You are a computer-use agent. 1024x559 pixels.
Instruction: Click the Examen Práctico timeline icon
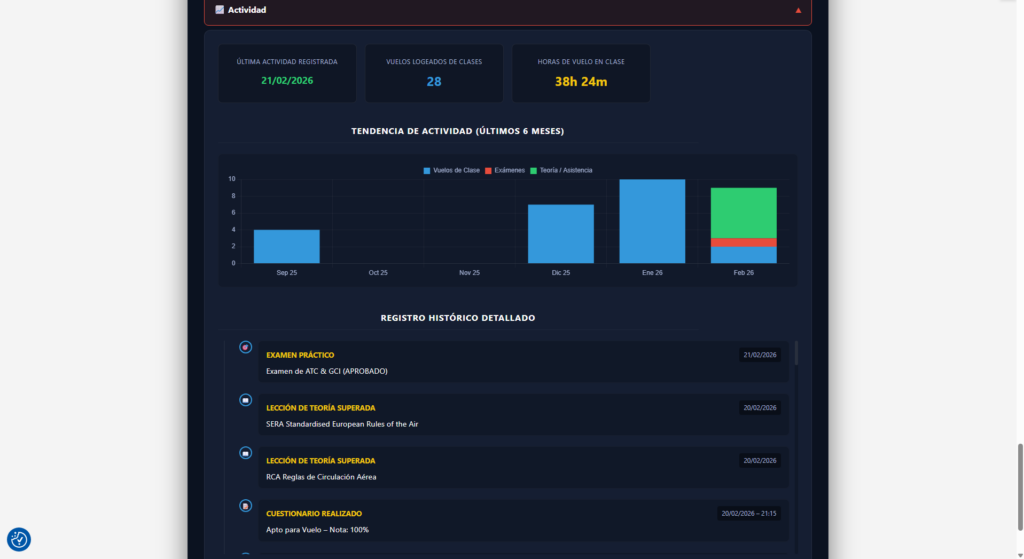245,347
